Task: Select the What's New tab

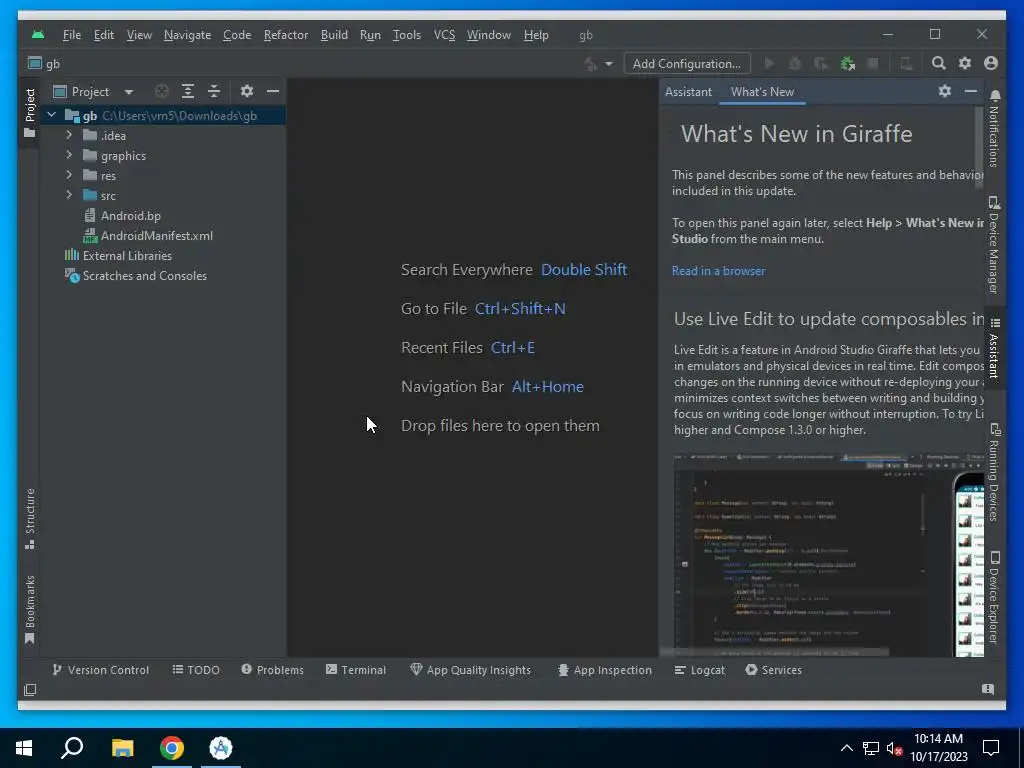Action: tap(762, 92)
